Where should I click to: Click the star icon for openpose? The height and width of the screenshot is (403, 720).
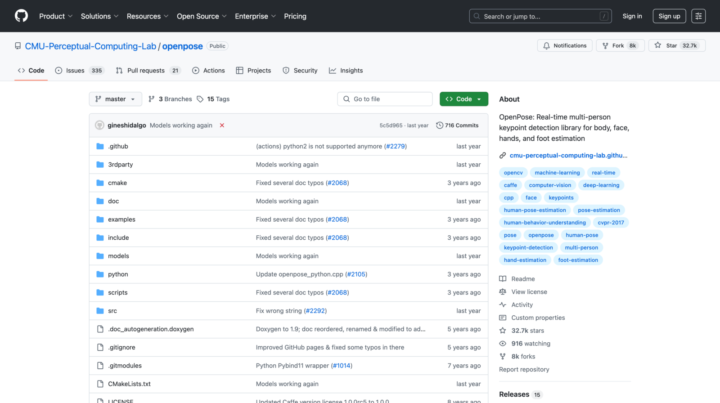click(658, 45)
